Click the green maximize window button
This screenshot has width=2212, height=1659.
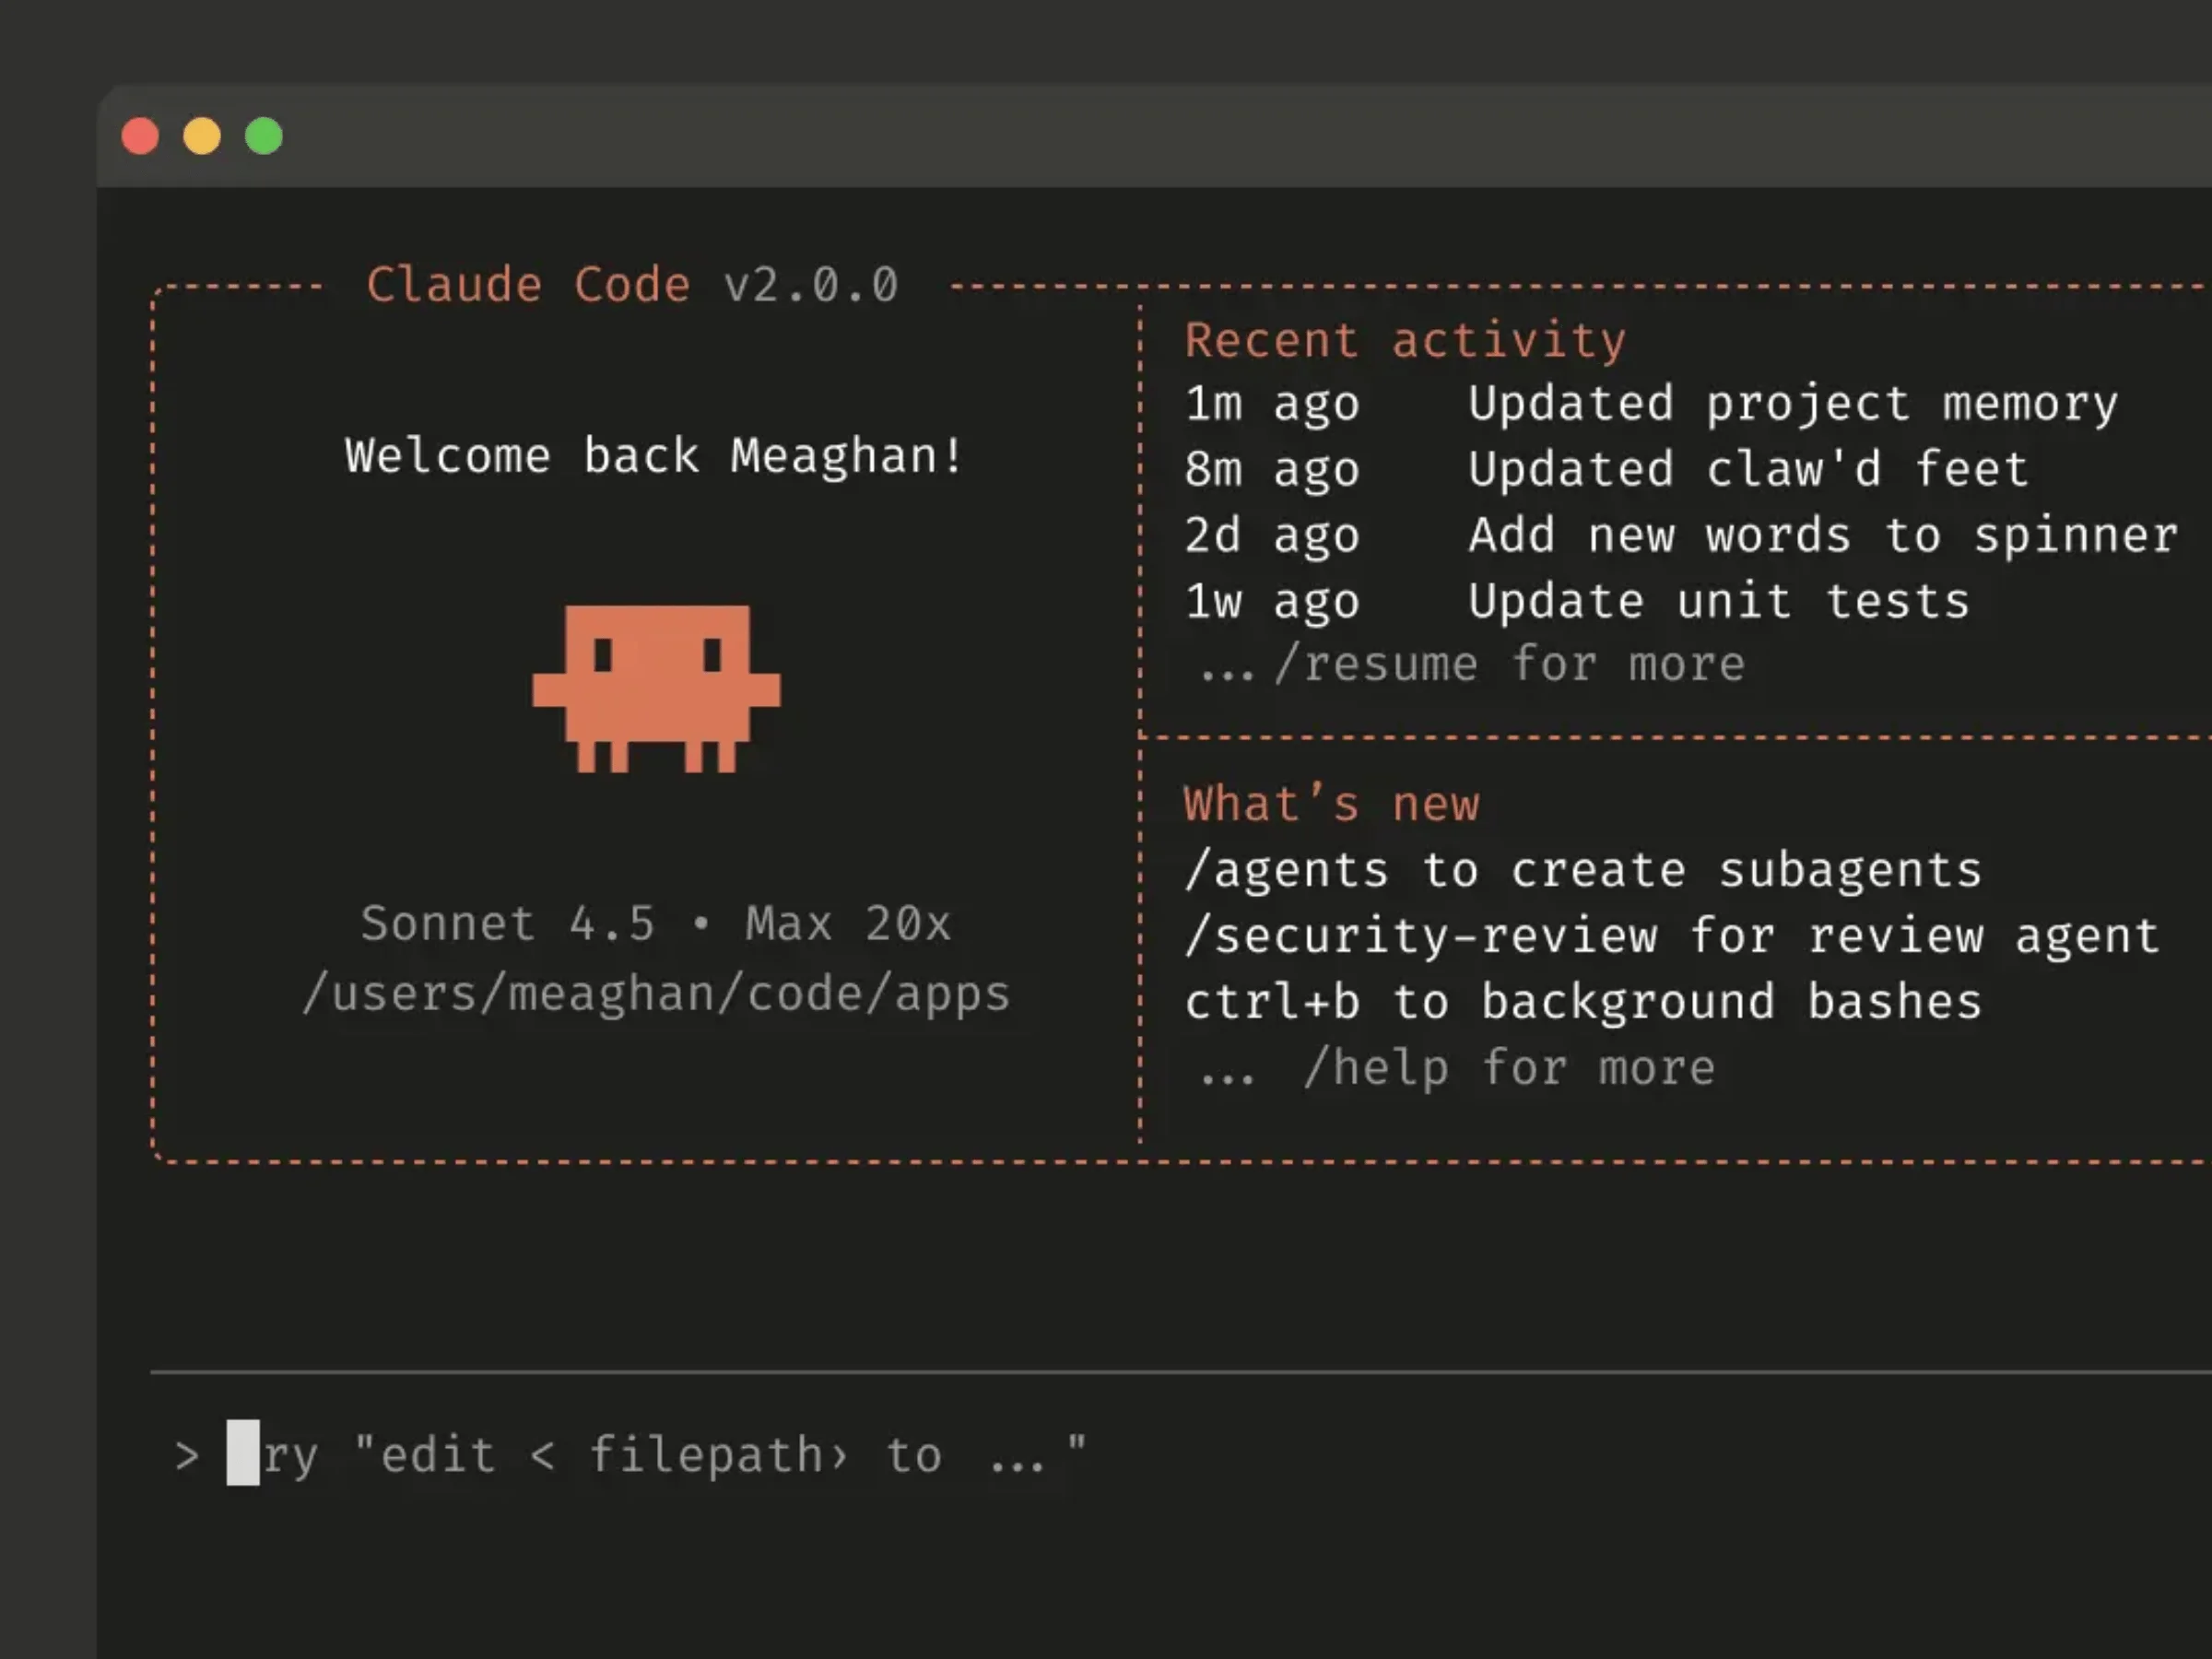tap(264, 136)
